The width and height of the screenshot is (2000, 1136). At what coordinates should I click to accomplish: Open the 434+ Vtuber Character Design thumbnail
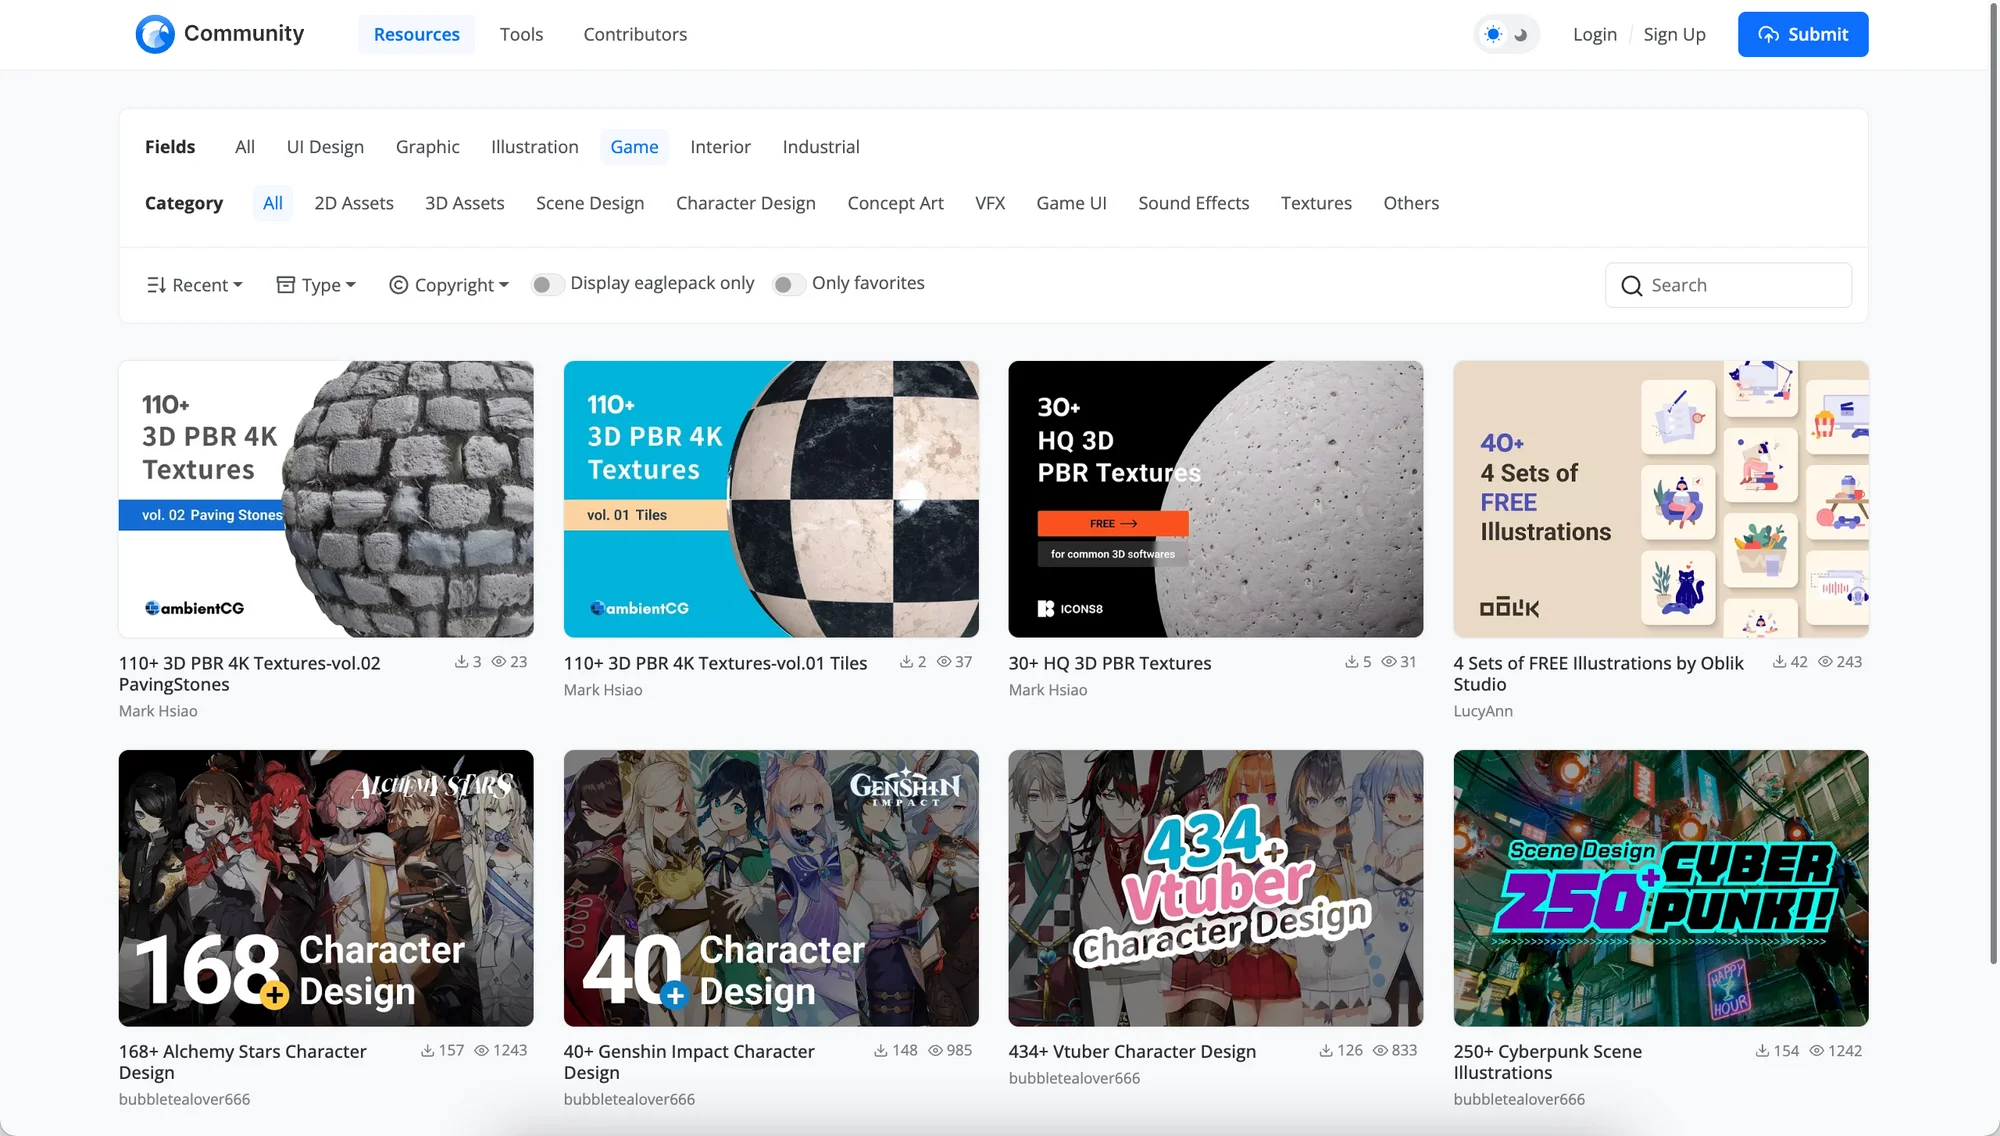1215,888
